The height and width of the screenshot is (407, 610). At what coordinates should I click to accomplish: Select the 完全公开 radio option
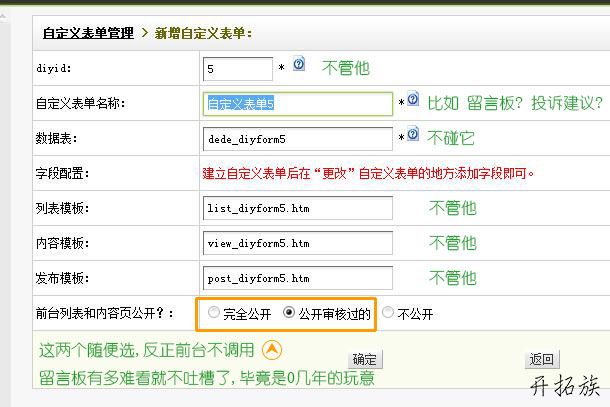pos(214,312)
